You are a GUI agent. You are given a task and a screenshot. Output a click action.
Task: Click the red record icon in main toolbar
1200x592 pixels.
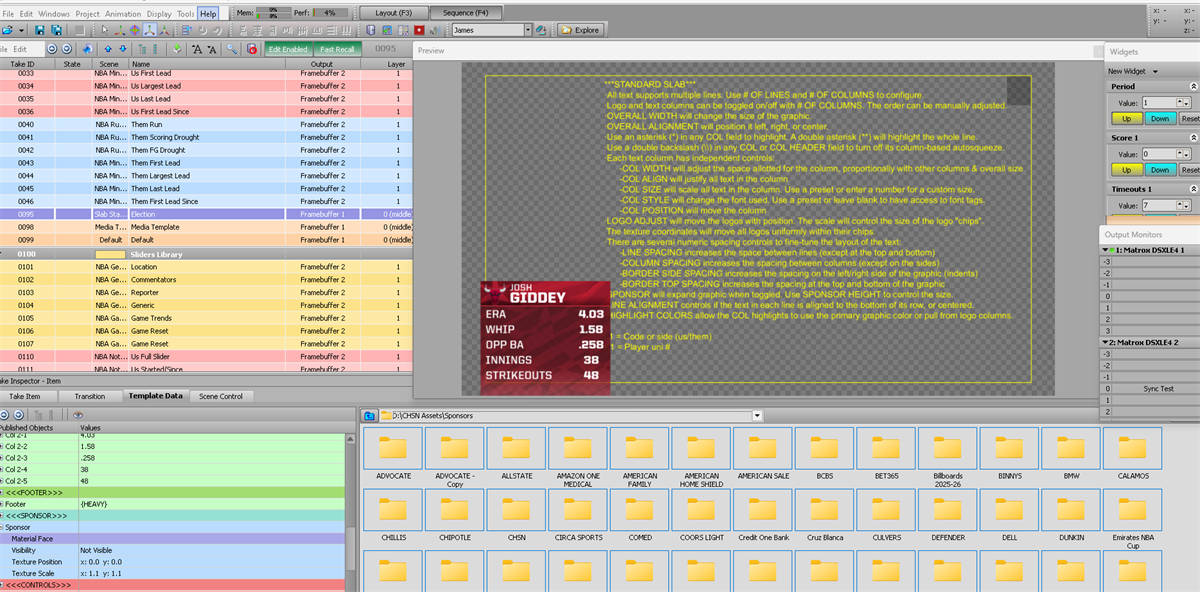[419, 30]
